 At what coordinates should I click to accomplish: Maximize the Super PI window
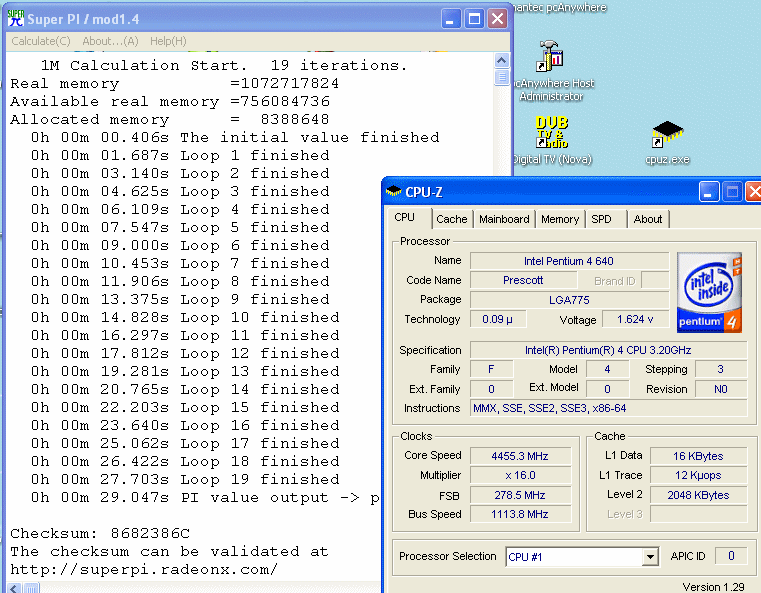pos(474,19)
